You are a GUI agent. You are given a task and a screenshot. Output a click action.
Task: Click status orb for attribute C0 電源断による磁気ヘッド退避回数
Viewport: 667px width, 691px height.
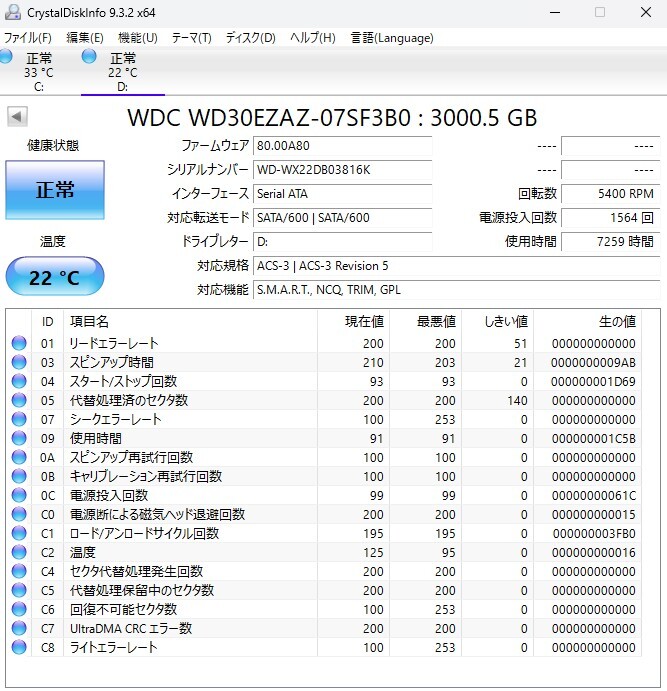pos(19,514)
